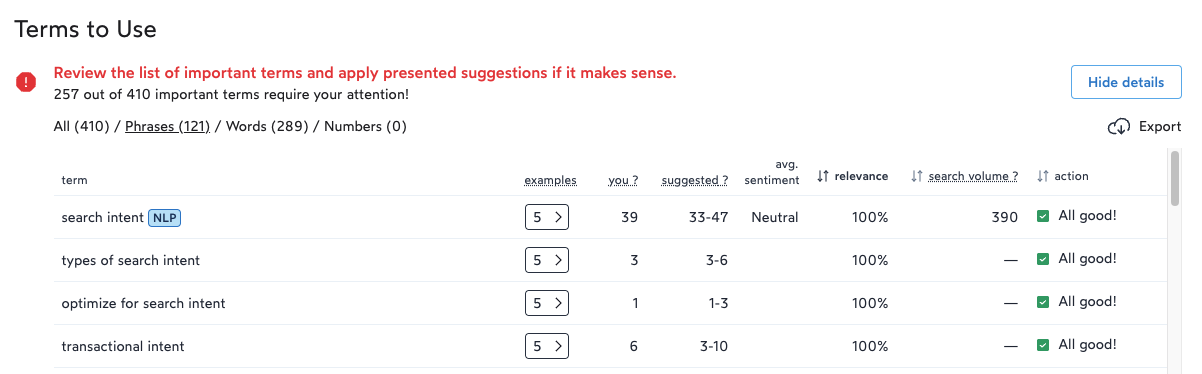
Task: Click the 'you ?' column help header
Action: 623,180
